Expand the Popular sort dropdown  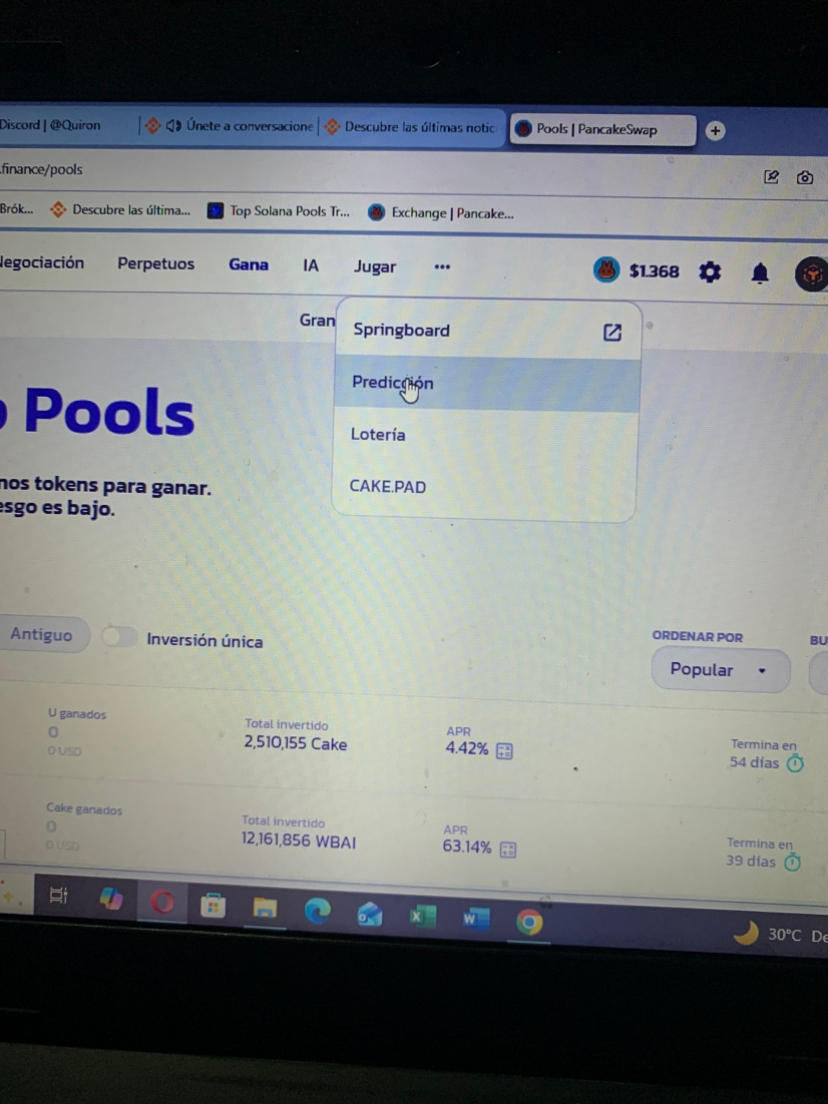tap(720, 670)
